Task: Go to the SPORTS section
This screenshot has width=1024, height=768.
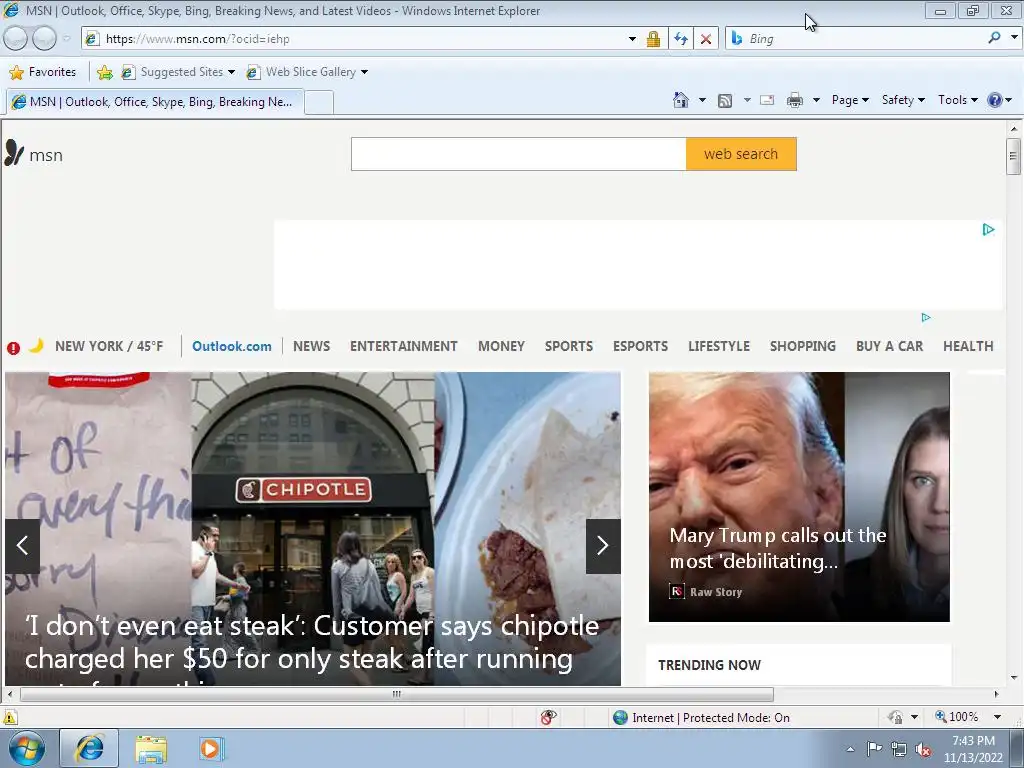Action: point(569,346)
